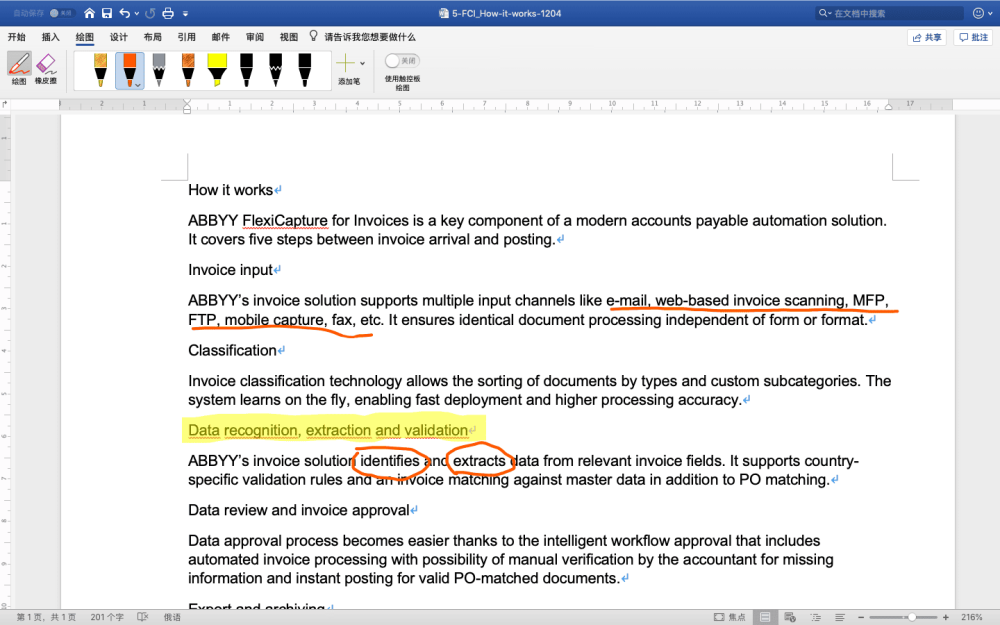Viewport: 1000px width, 625px height.
Task: Click the circled word identifies
Action: [x=390, y=460]
